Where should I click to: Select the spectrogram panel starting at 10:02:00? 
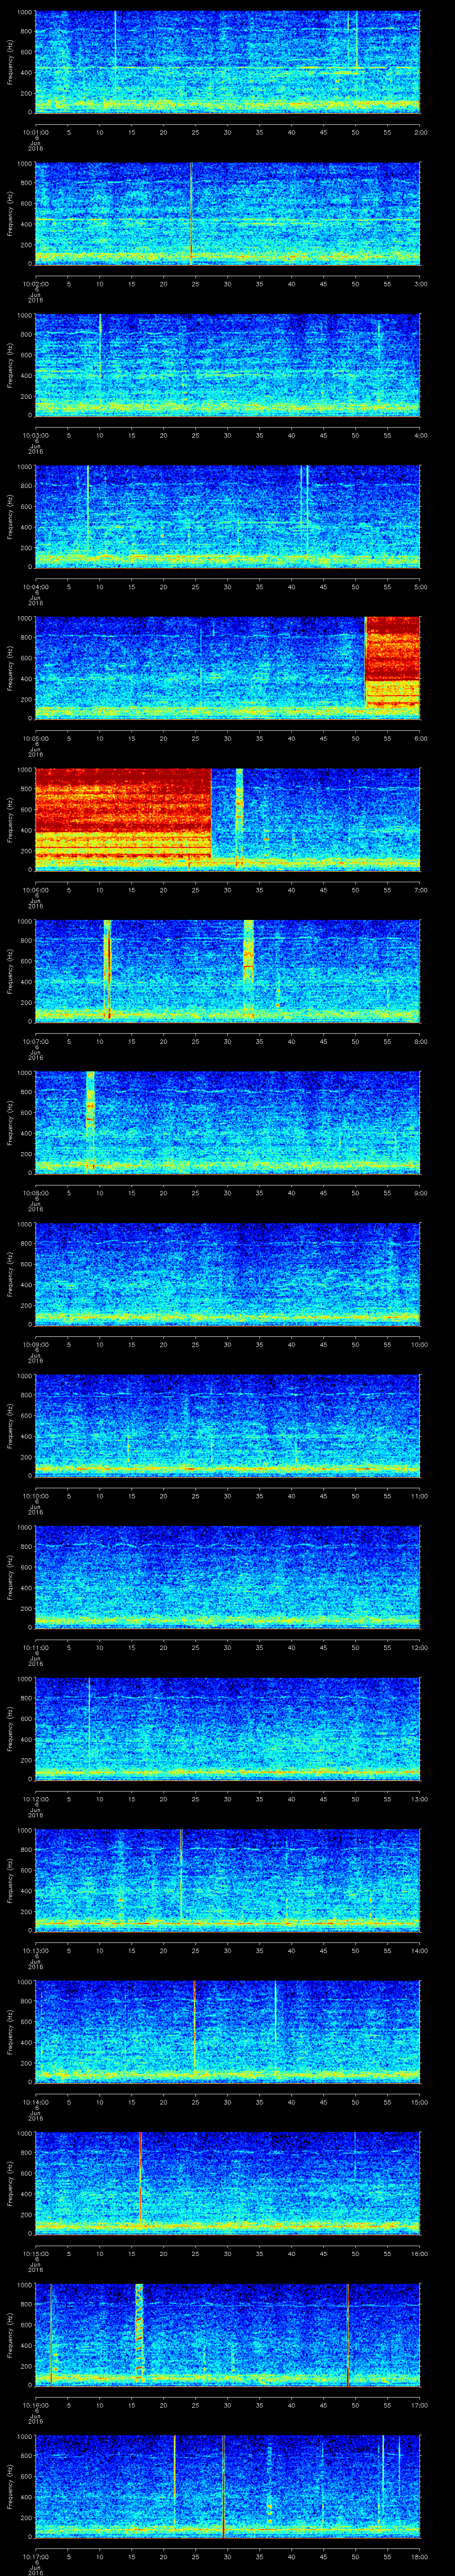tap(227, 214)
